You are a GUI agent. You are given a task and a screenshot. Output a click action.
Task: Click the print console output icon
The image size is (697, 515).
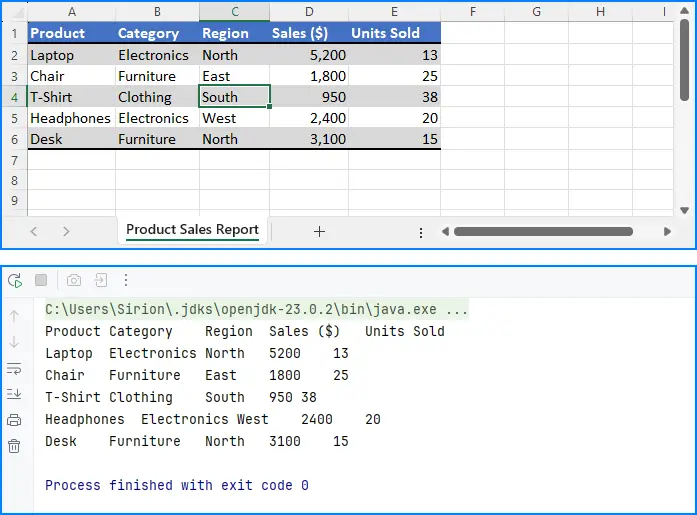click(x=14, y=420)
